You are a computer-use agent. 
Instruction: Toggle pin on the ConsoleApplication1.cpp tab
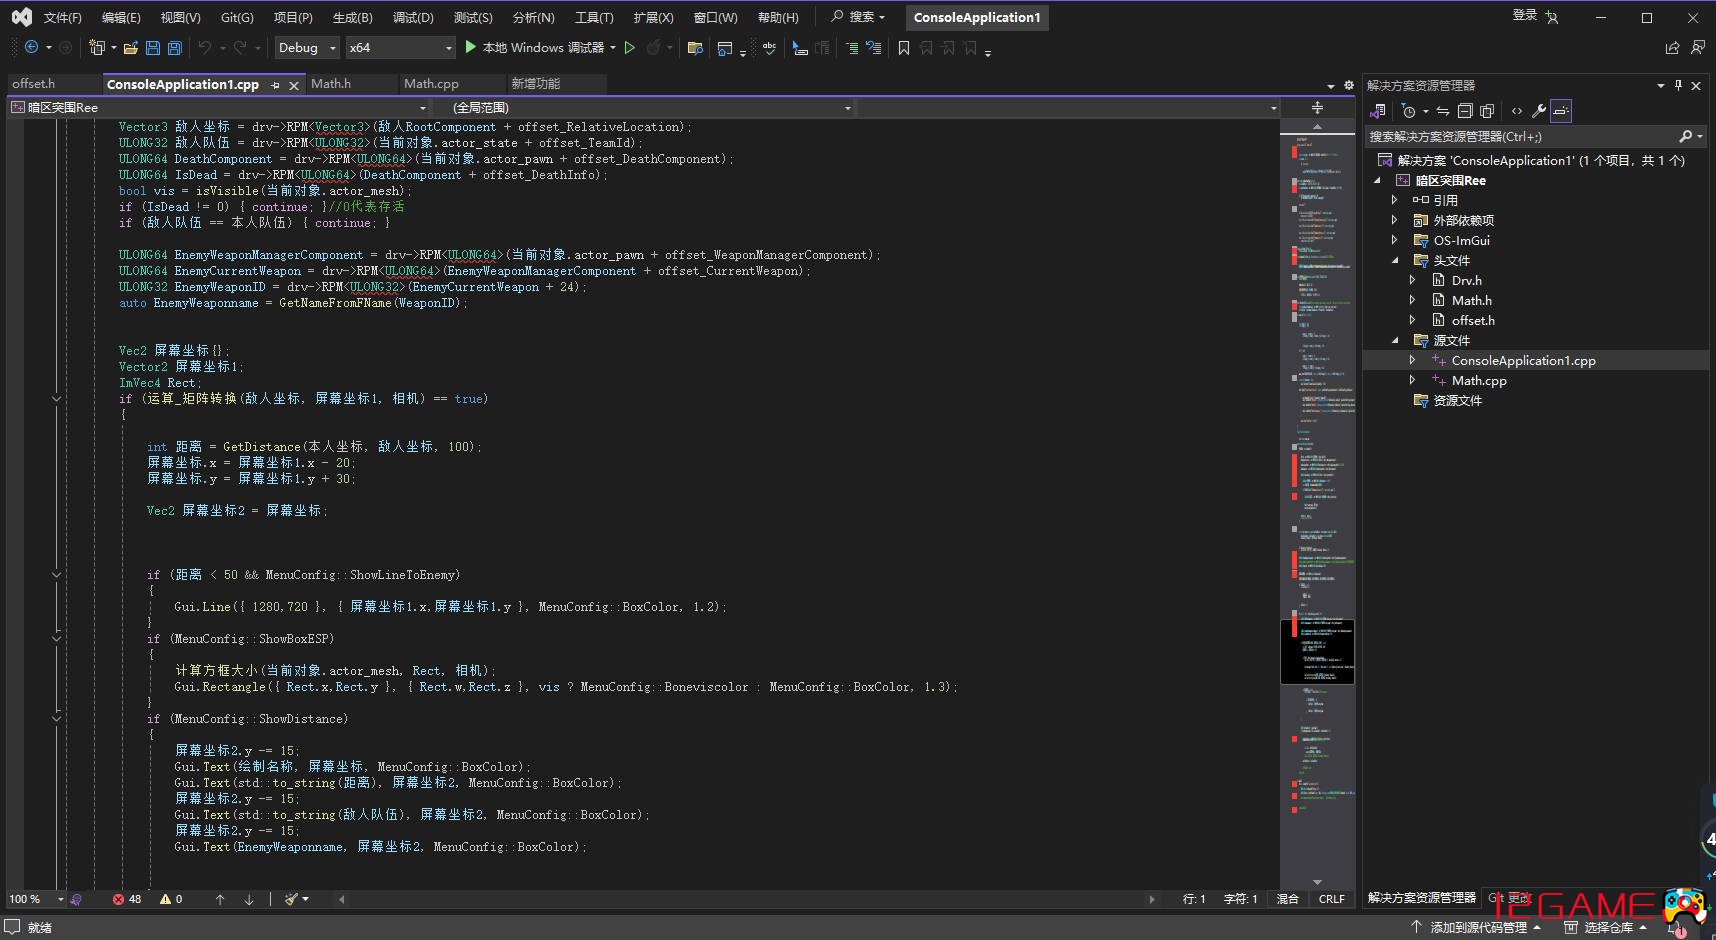275,85
